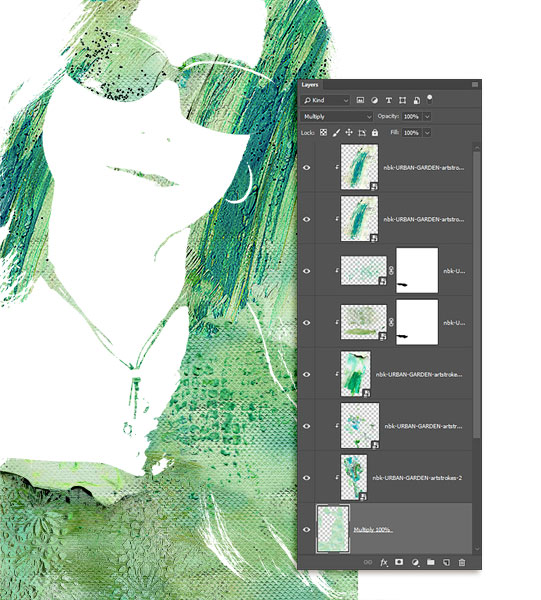Click the Fill 100% value field
The width and height of the screenshot is (541, 600).
412,133
